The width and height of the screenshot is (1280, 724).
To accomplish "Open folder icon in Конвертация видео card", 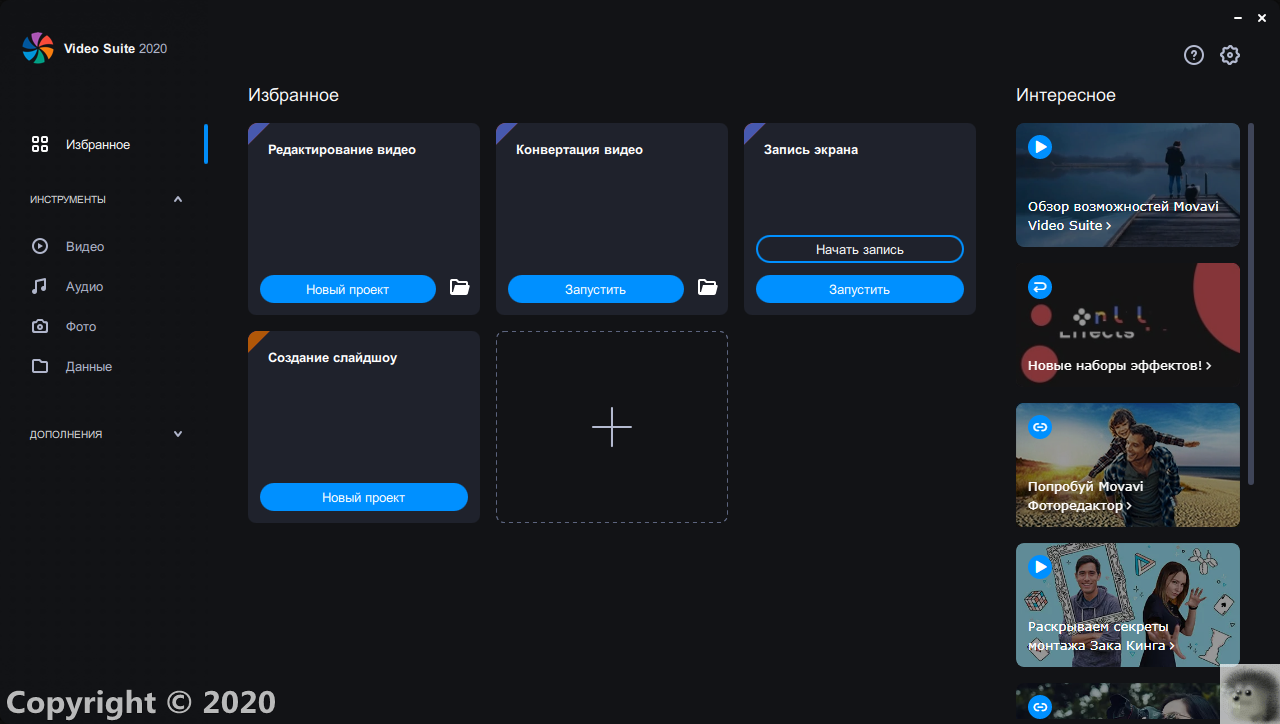I will coord(707,288).
